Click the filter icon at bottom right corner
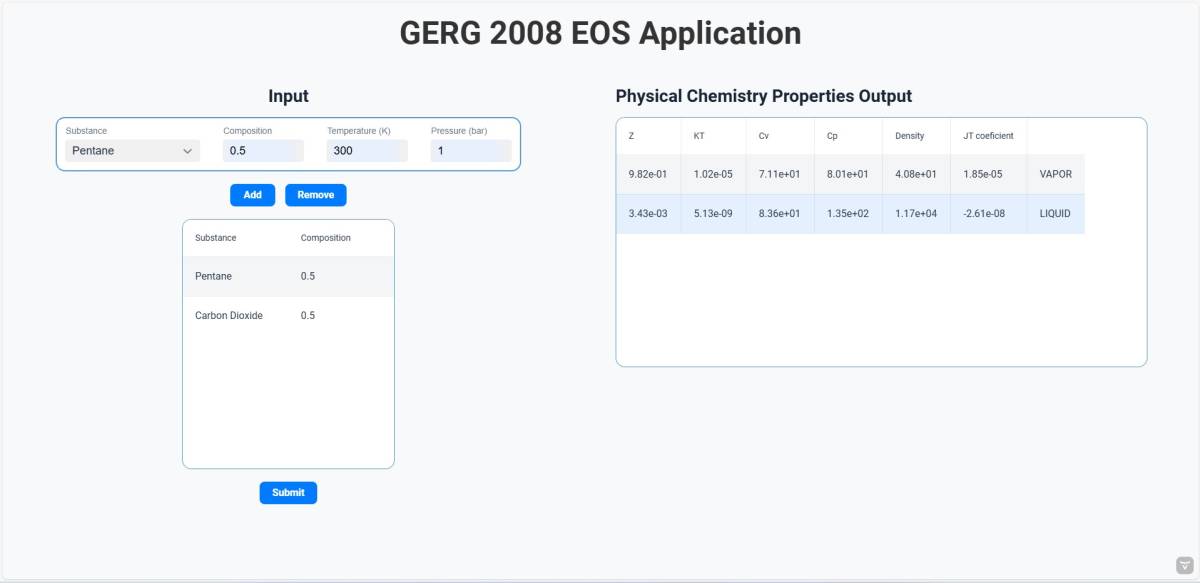The width and height of the screenshot is (1200, 583). pyautogui.click(x=1185, y=565)
